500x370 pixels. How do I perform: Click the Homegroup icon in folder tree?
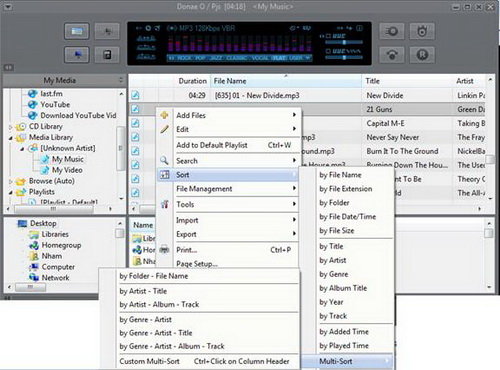(x=34, y=245)
